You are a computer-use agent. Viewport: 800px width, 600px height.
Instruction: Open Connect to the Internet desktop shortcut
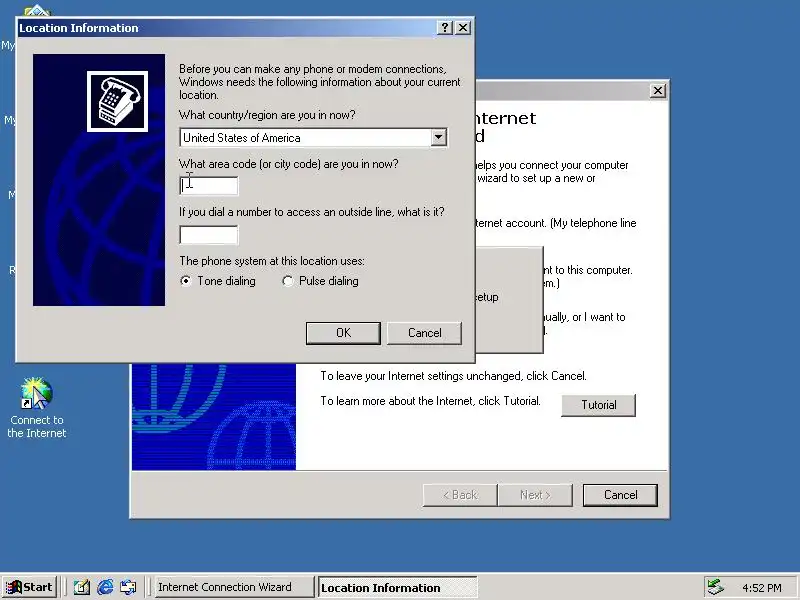tap(37, 408)
